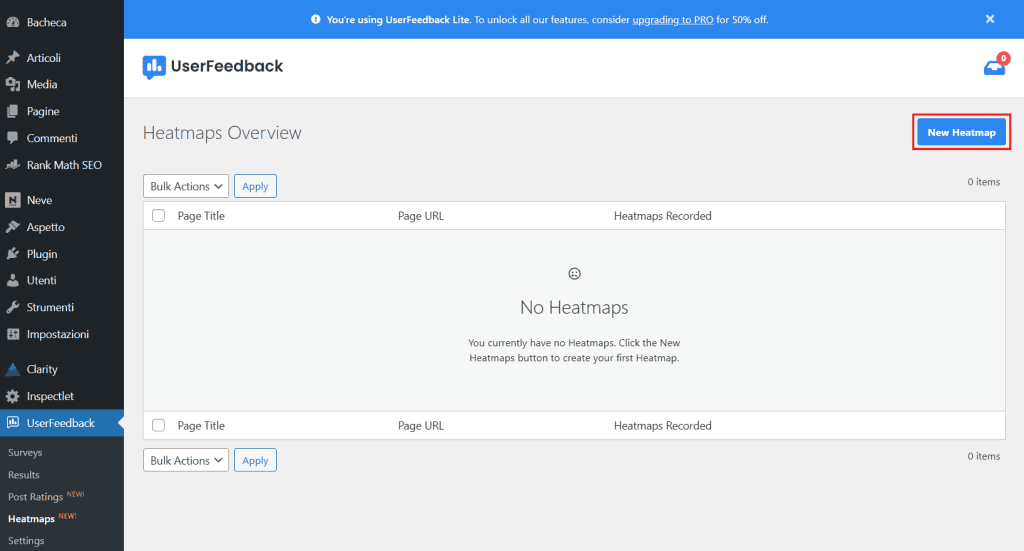Click the Clarity logo icon
Image resolution: width=1024 pixels, height=551 pixels.
click(12, 370)
